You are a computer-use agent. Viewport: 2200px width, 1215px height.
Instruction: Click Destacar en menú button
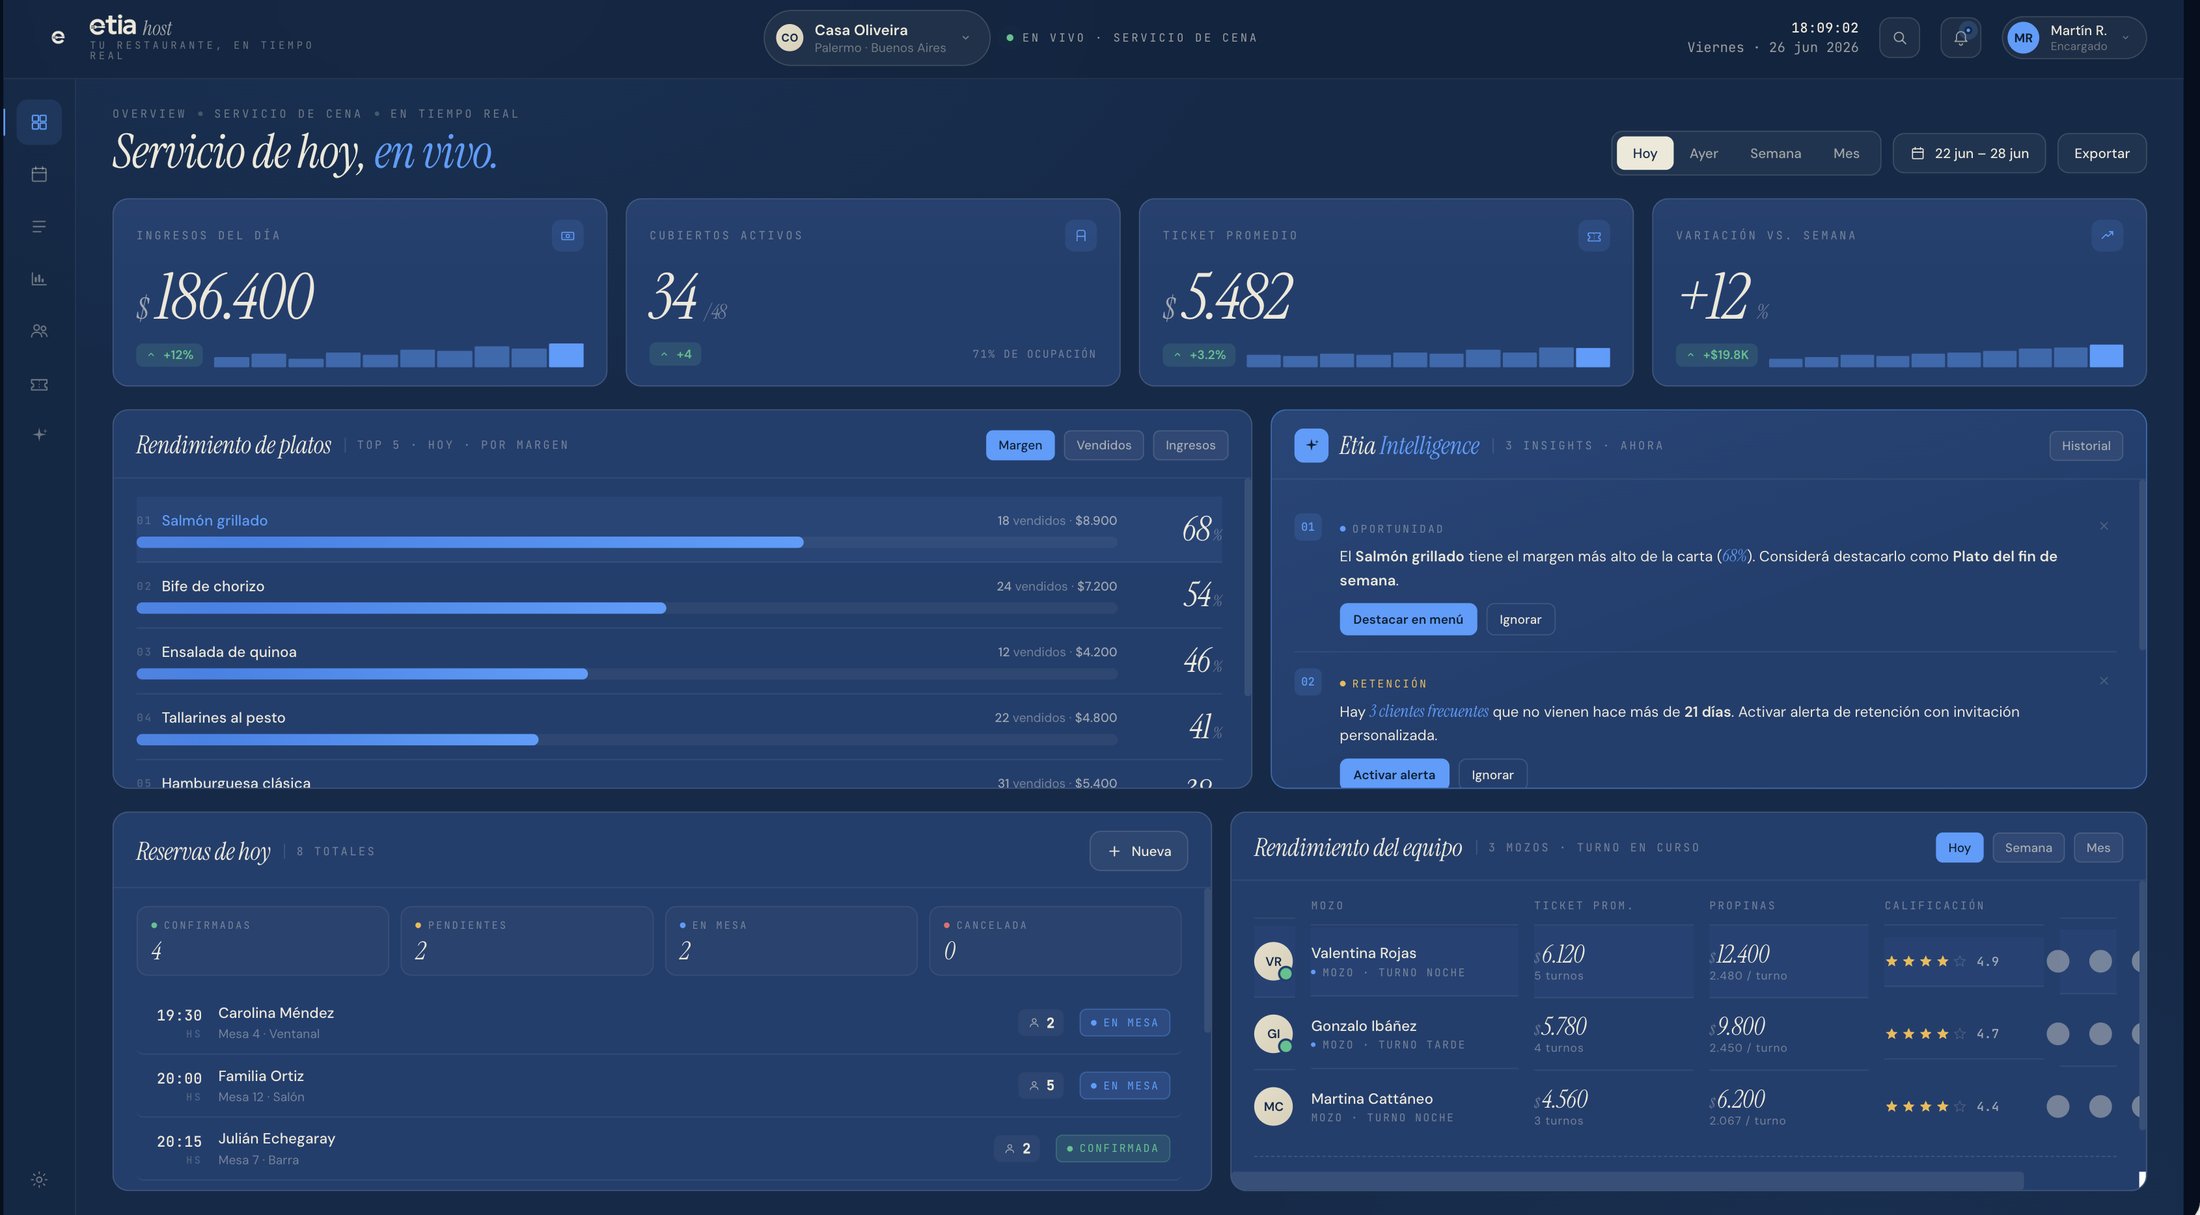point(1408,619)
